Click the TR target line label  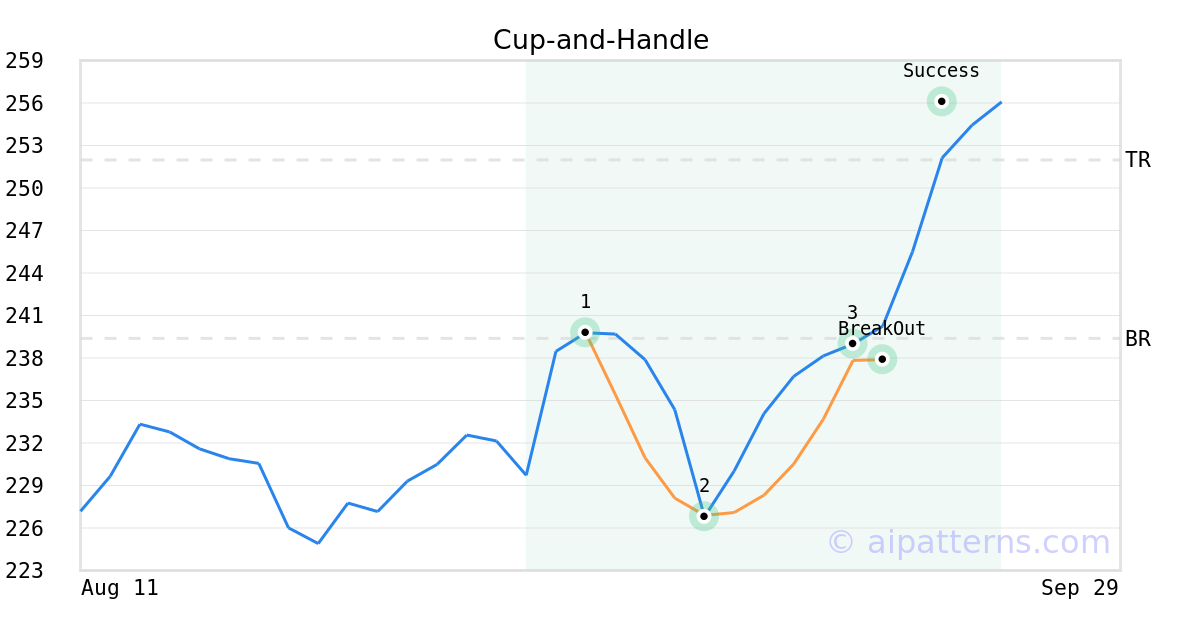point(1137,160)
